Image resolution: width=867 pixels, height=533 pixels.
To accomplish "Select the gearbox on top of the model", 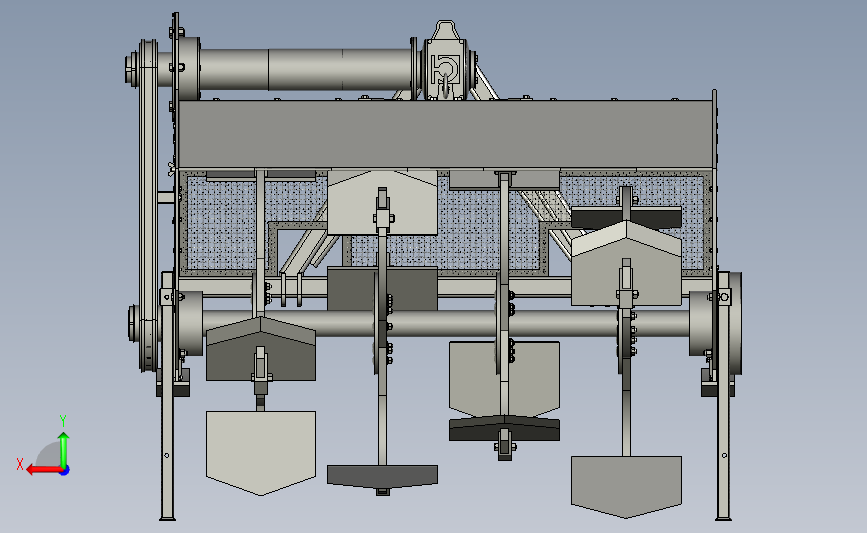I will (x=446, y=62).
